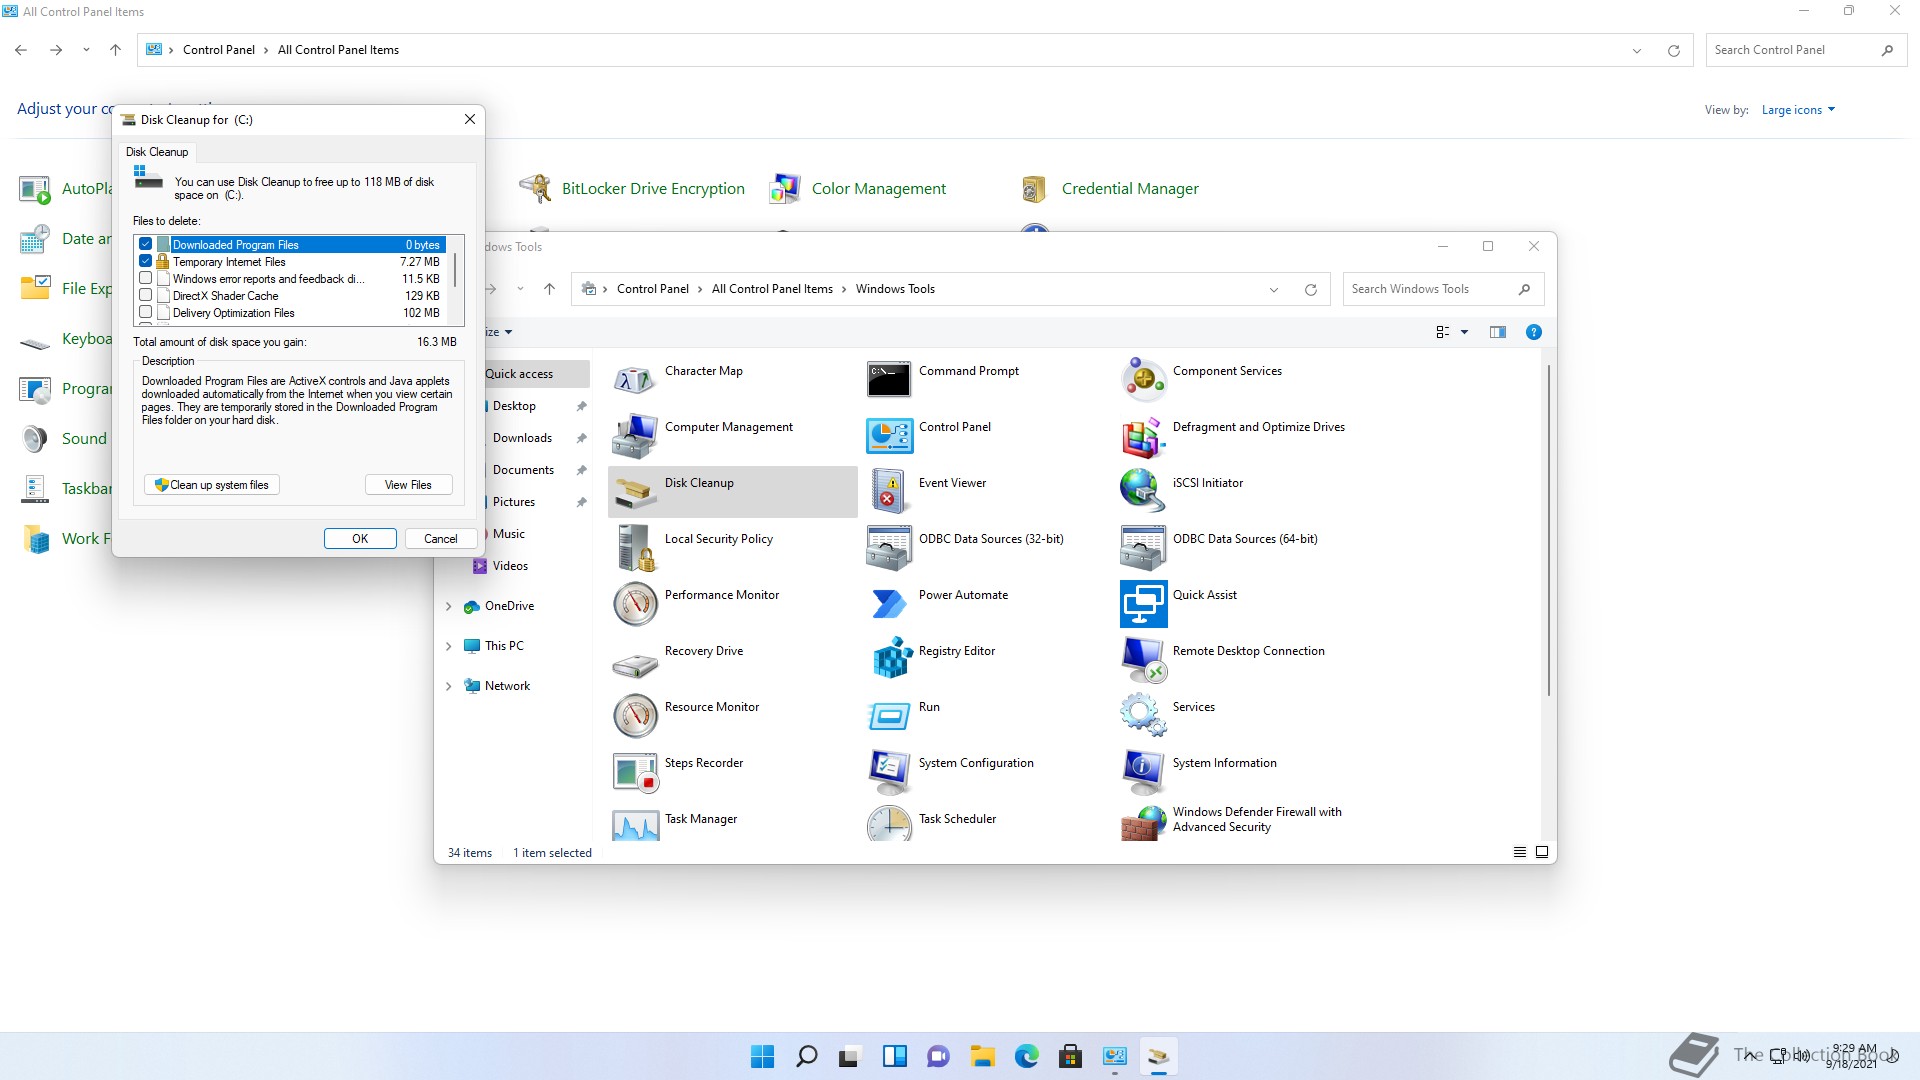Open Windows Tools help icon
This screenshot has width=1920, height=1080.
tap(1533, 332)
